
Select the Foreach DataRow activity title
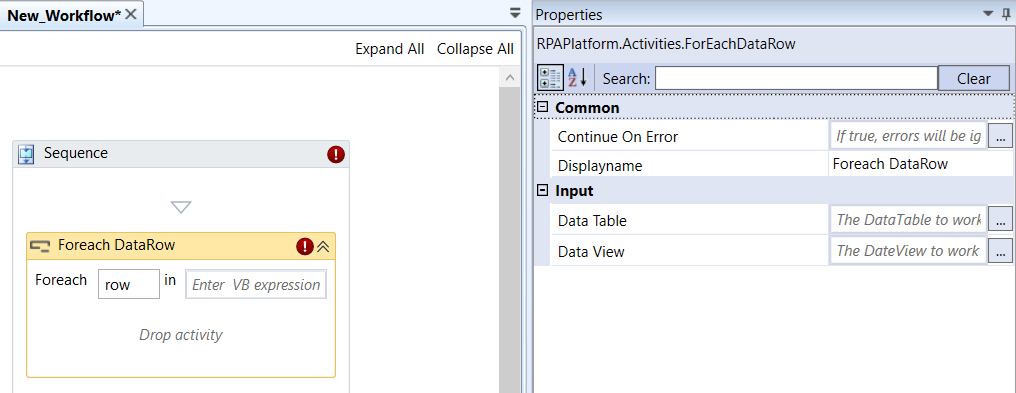117,245
